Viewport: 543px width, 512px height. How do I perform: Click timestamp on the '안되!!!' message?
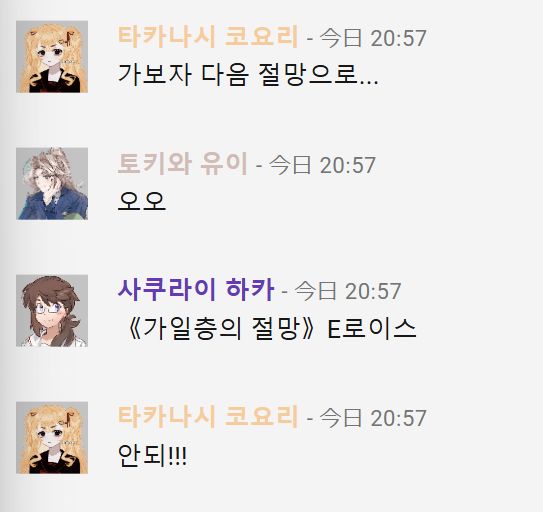click(x=373, y=418)
